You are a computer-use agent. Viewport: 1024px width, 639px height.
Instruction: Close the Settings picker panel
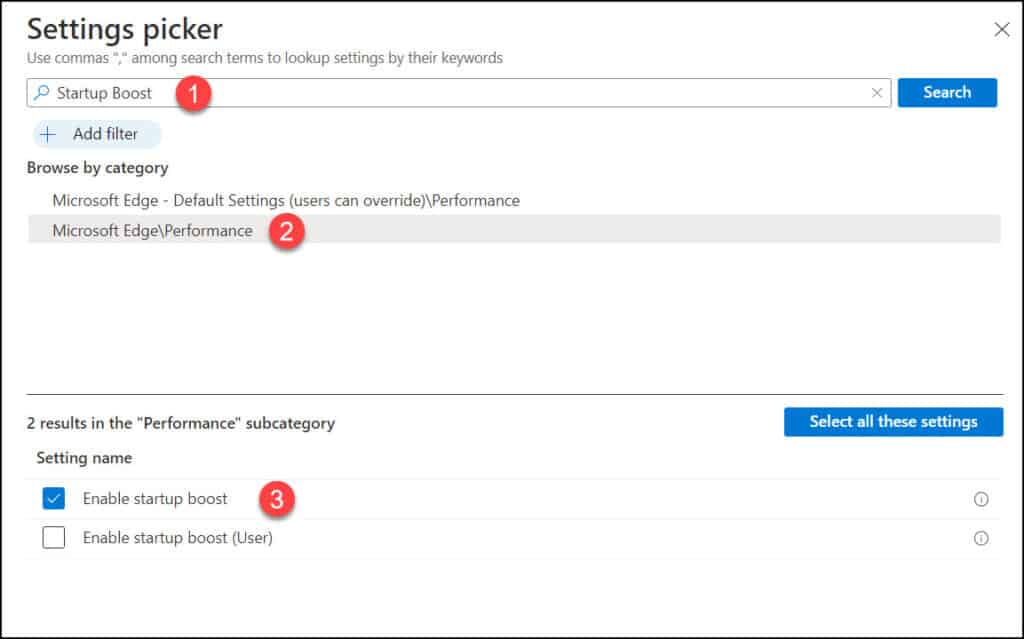(x=1002, y=29)
